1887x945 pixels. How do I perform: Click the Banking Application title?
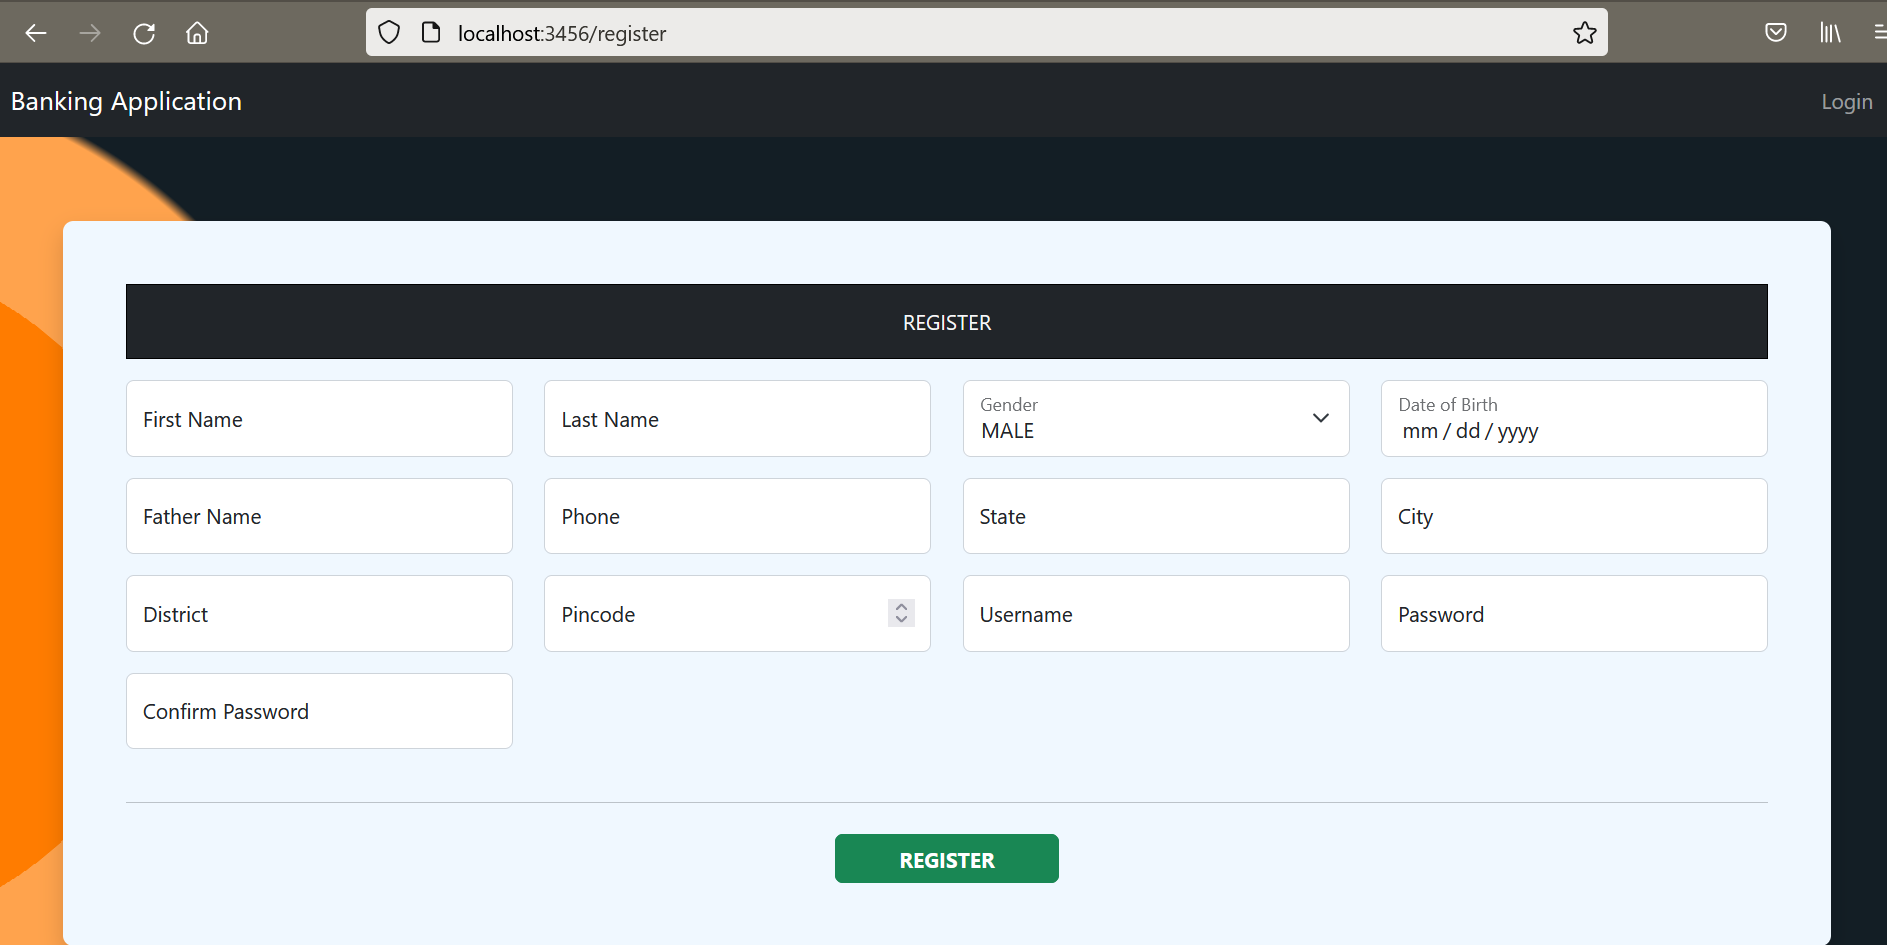coord(126,100)
